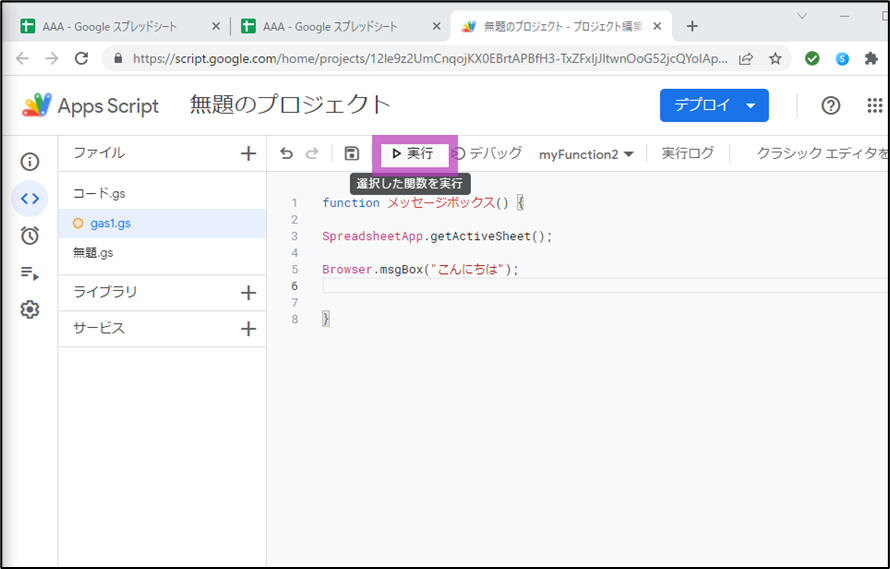Click the Browser.msgBox code line

[x=421, y=269]
